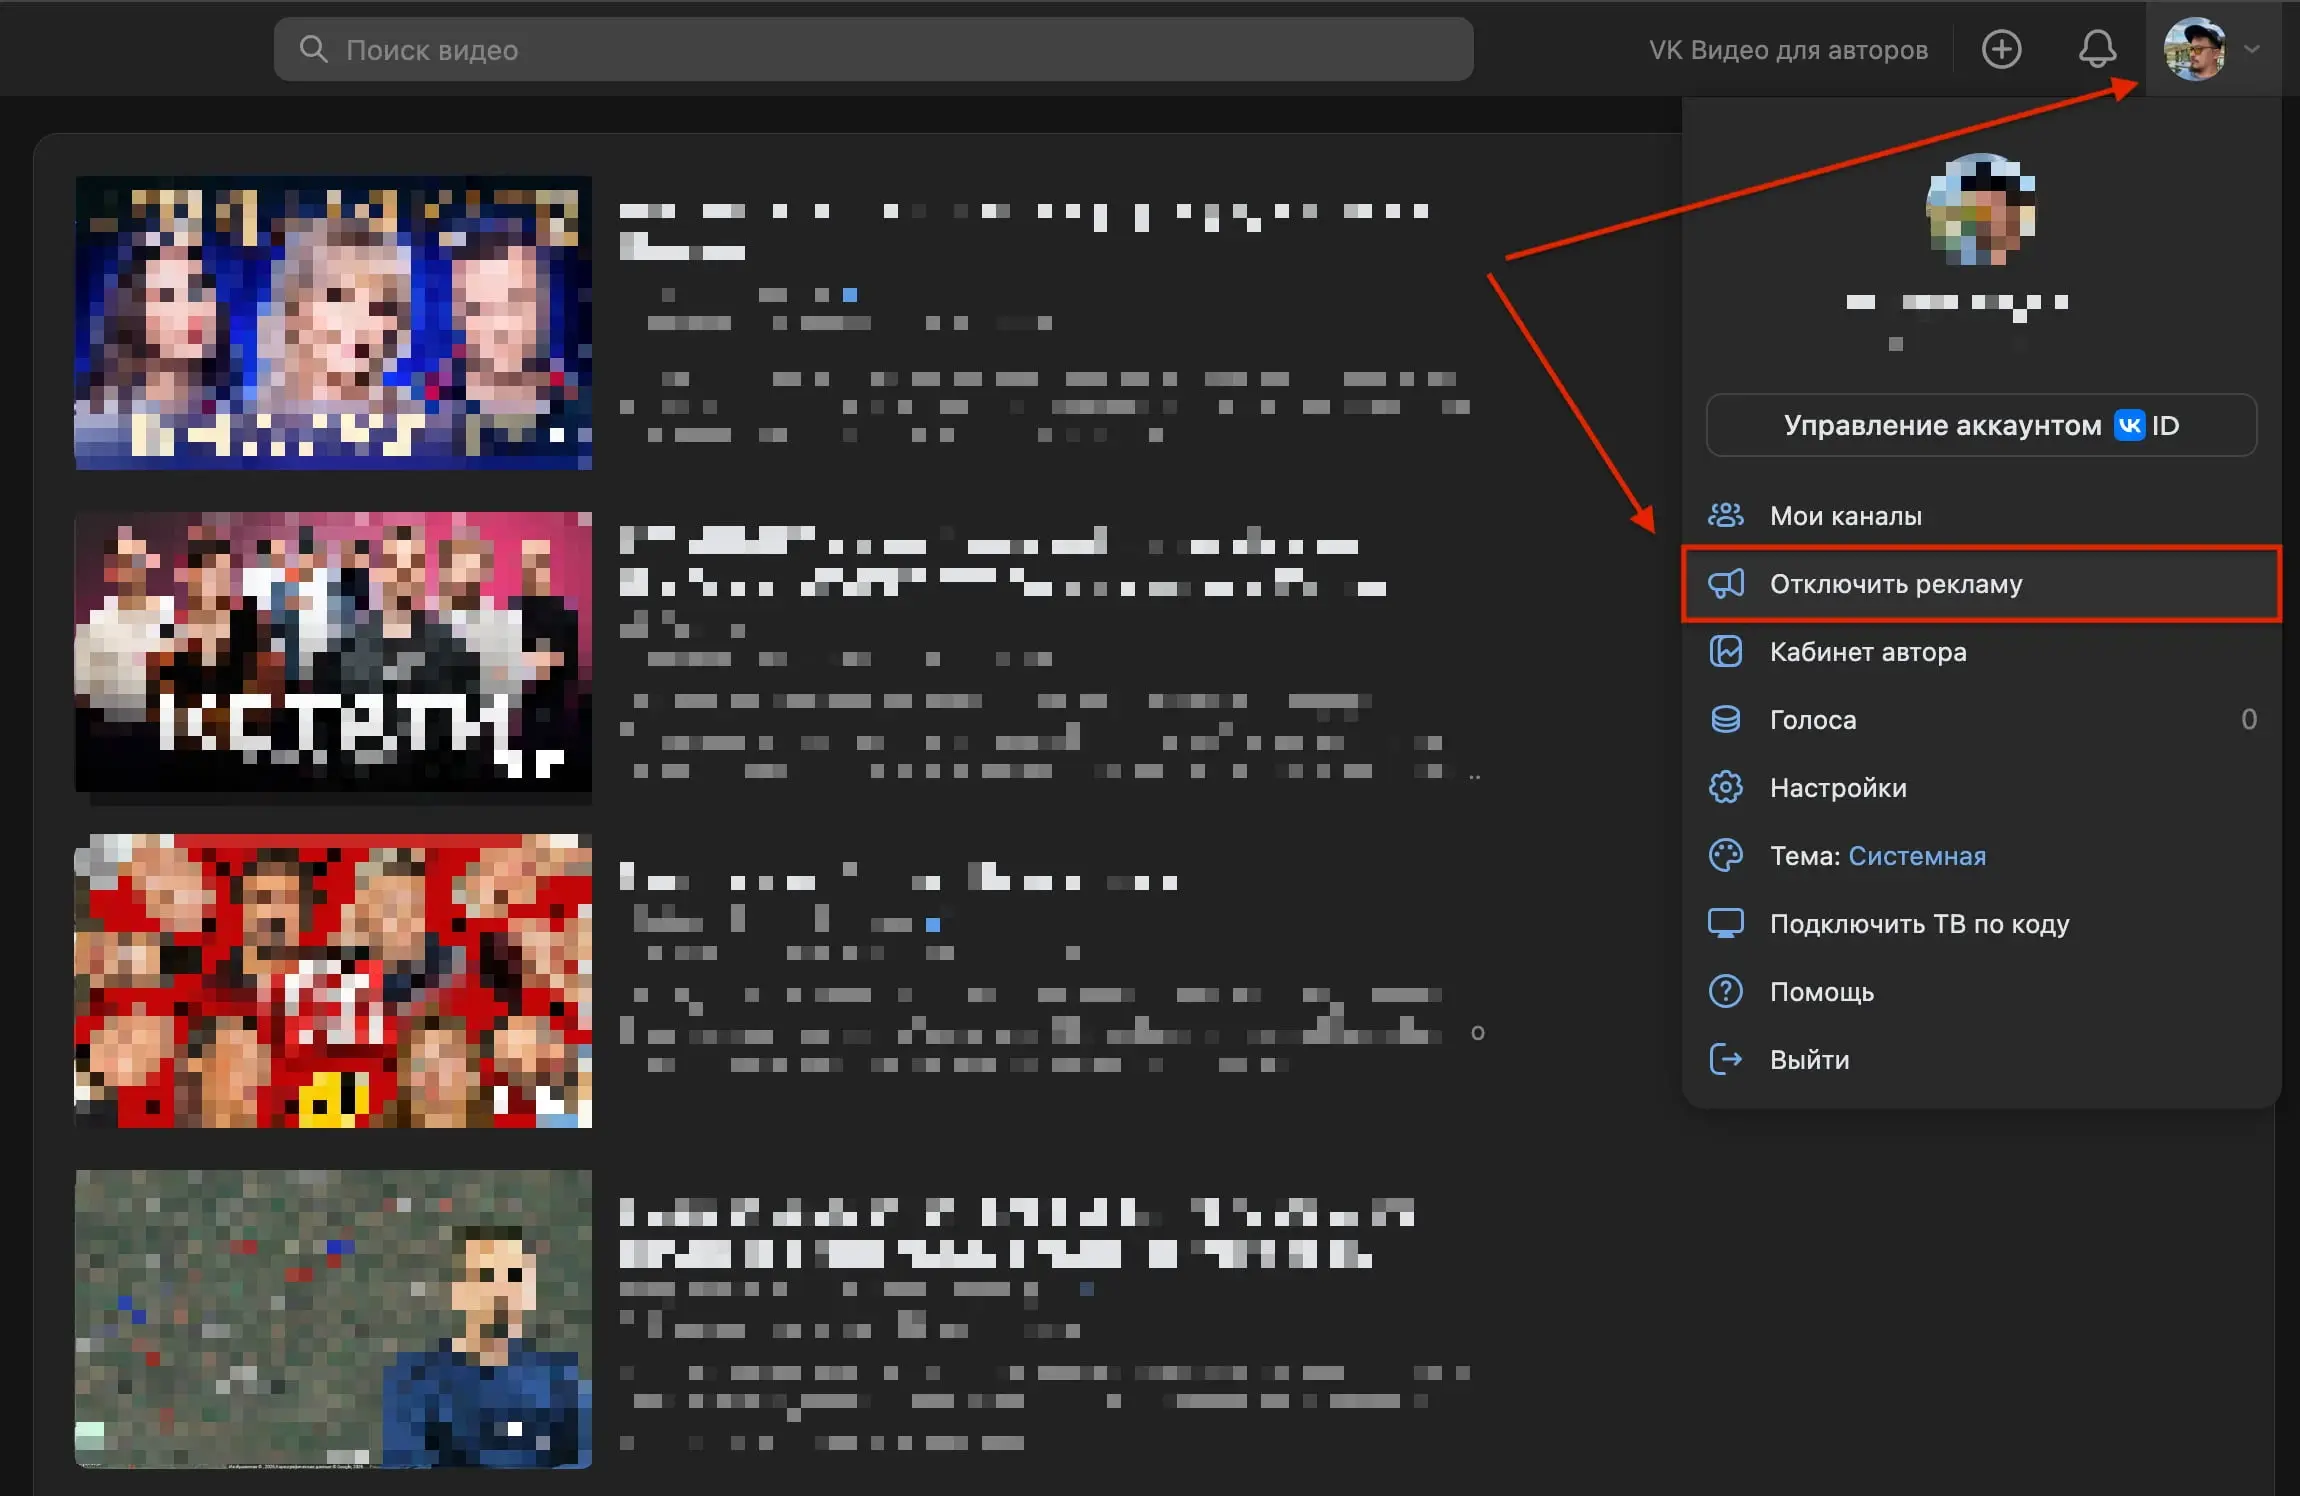This screenshot has width=2300, height=1496.
Task: Click the TV monitor icon
Action: [1725, 924]
